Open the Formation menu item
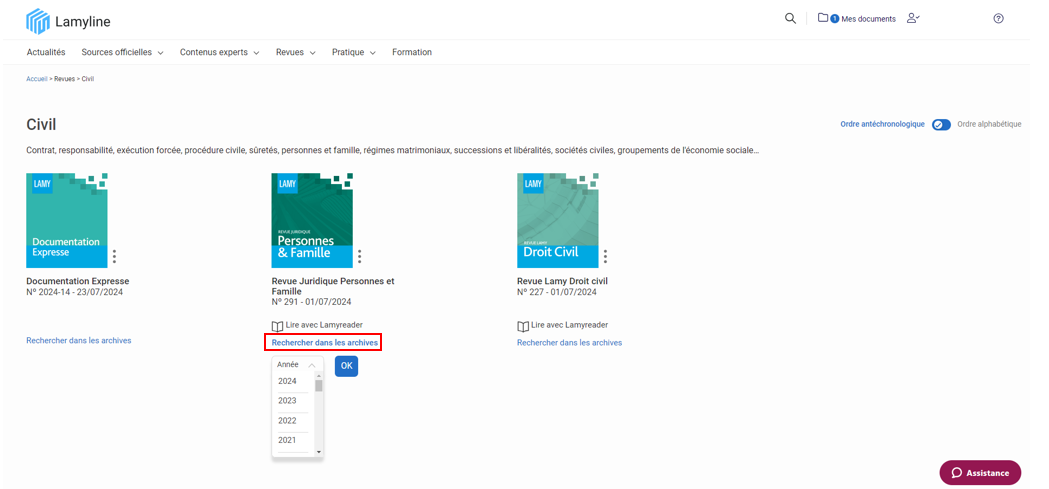The image size is (1049, 489). point(412,52)
